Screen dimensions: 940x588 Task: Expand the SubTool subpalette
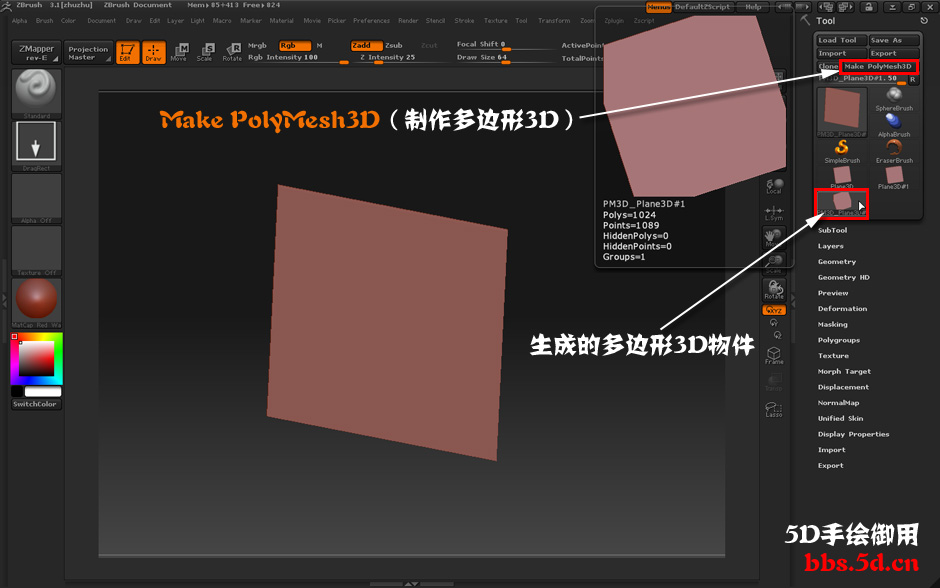(833, 230)
